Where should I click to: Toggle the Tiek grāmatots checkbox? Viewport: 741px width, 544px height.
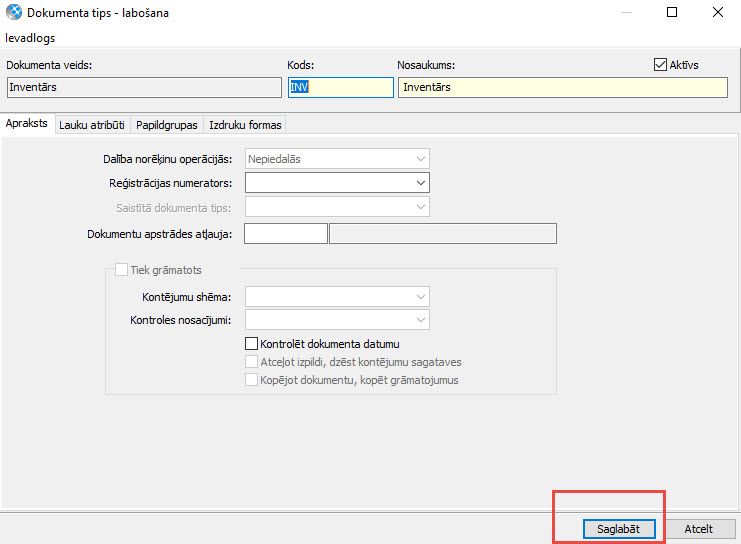pos(121,270)
